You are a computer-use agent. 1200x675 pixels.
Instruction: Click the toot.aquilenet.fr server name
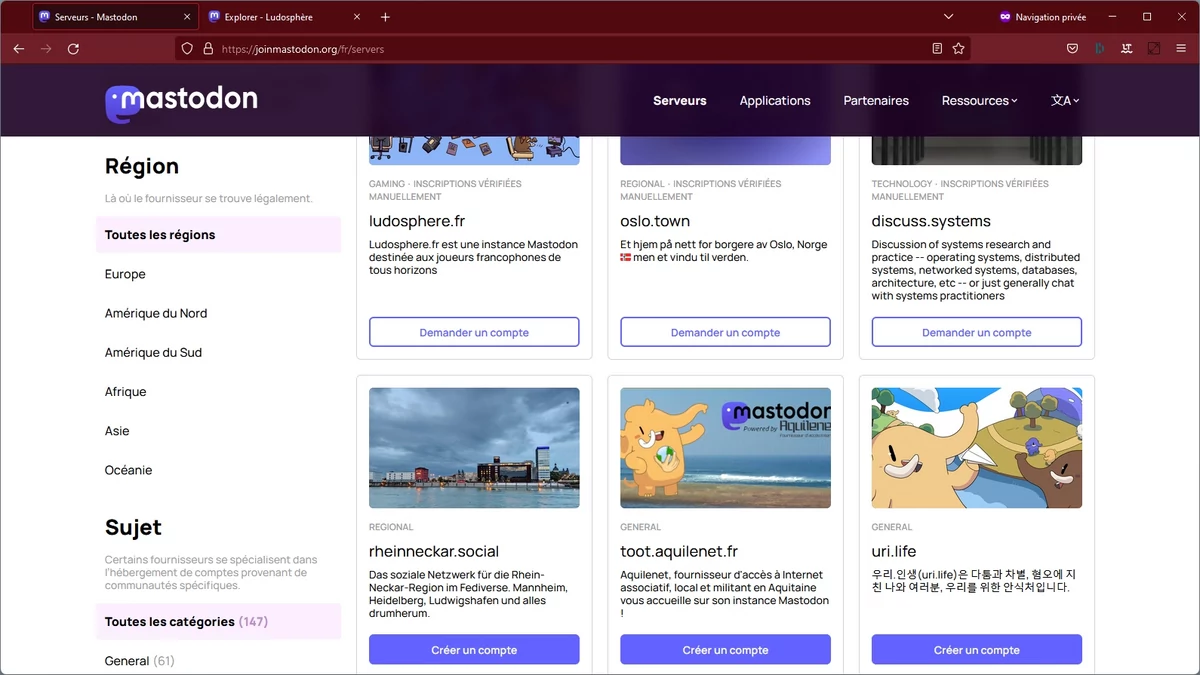(679, 551)
